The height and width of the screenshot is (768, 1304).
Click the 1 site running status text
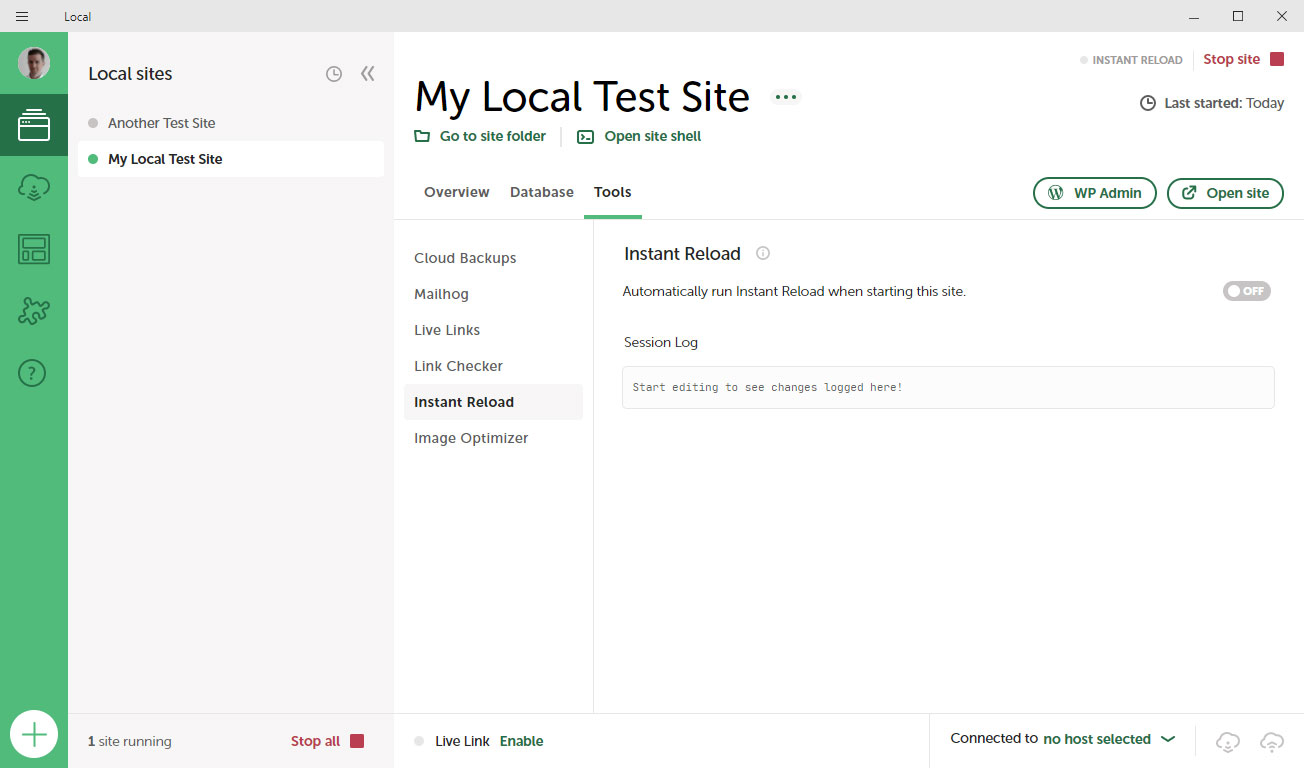click(130, 741)
